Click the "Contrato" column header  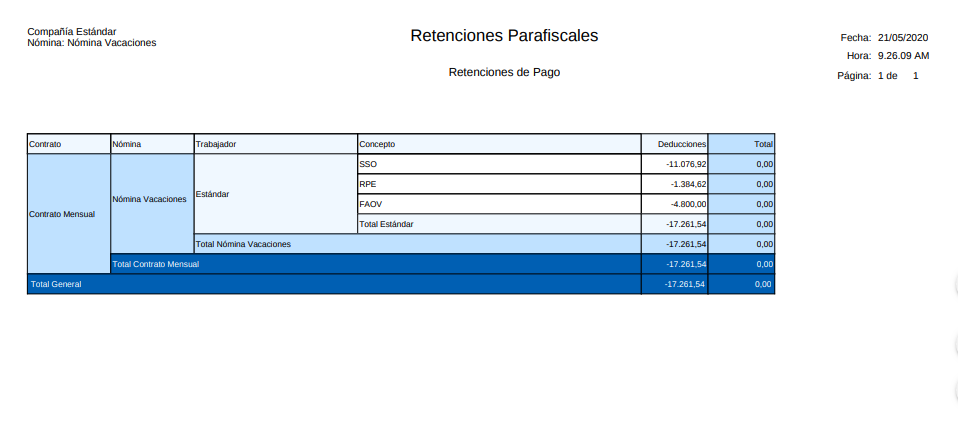(x=69, y=144)
